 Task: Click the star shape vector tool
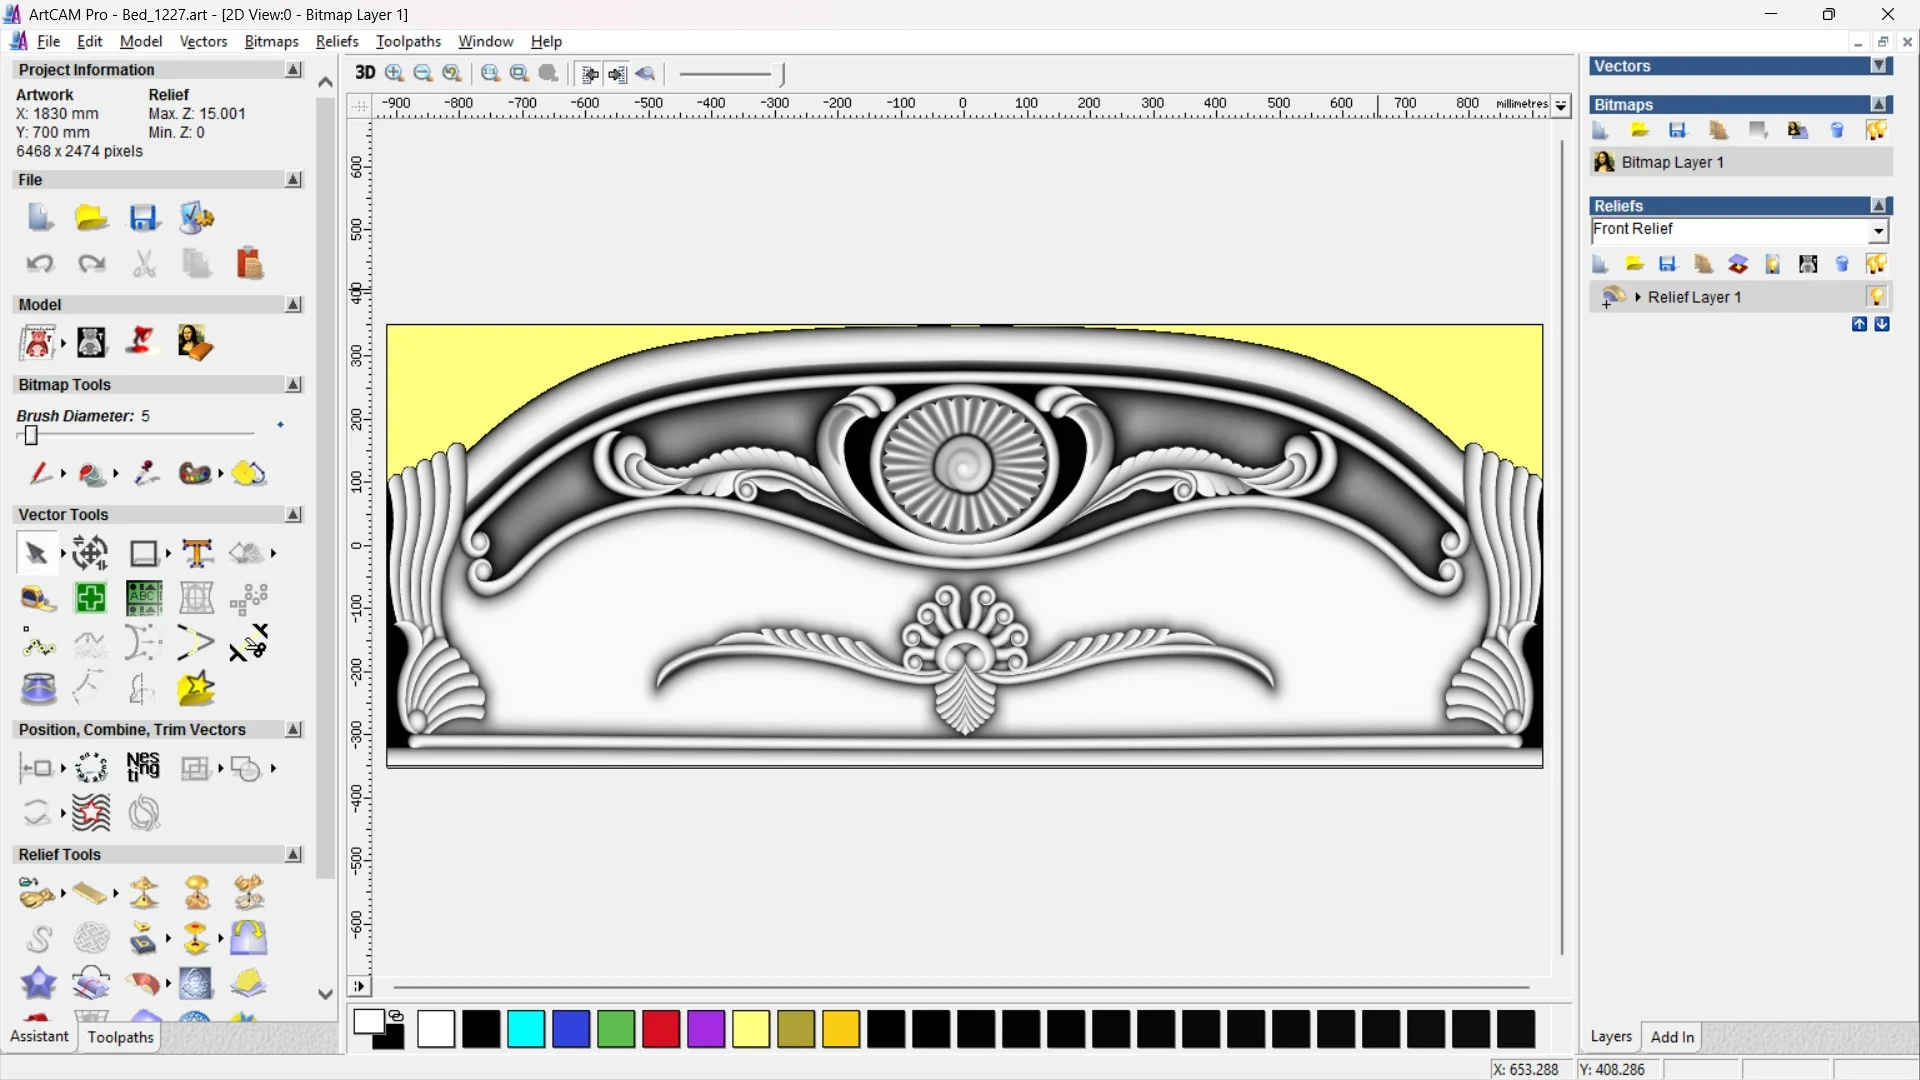pyautogui.click(x=196, y=689)
